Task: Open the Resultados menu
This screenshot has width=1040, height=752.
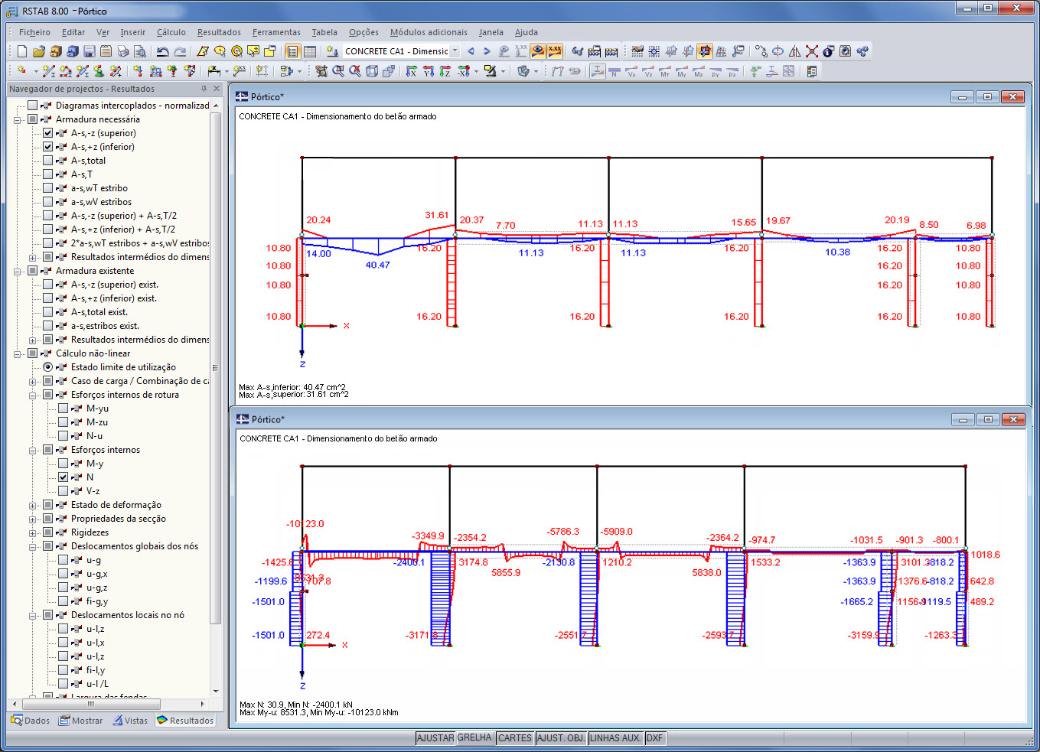Action: click(x=219, y=32)
